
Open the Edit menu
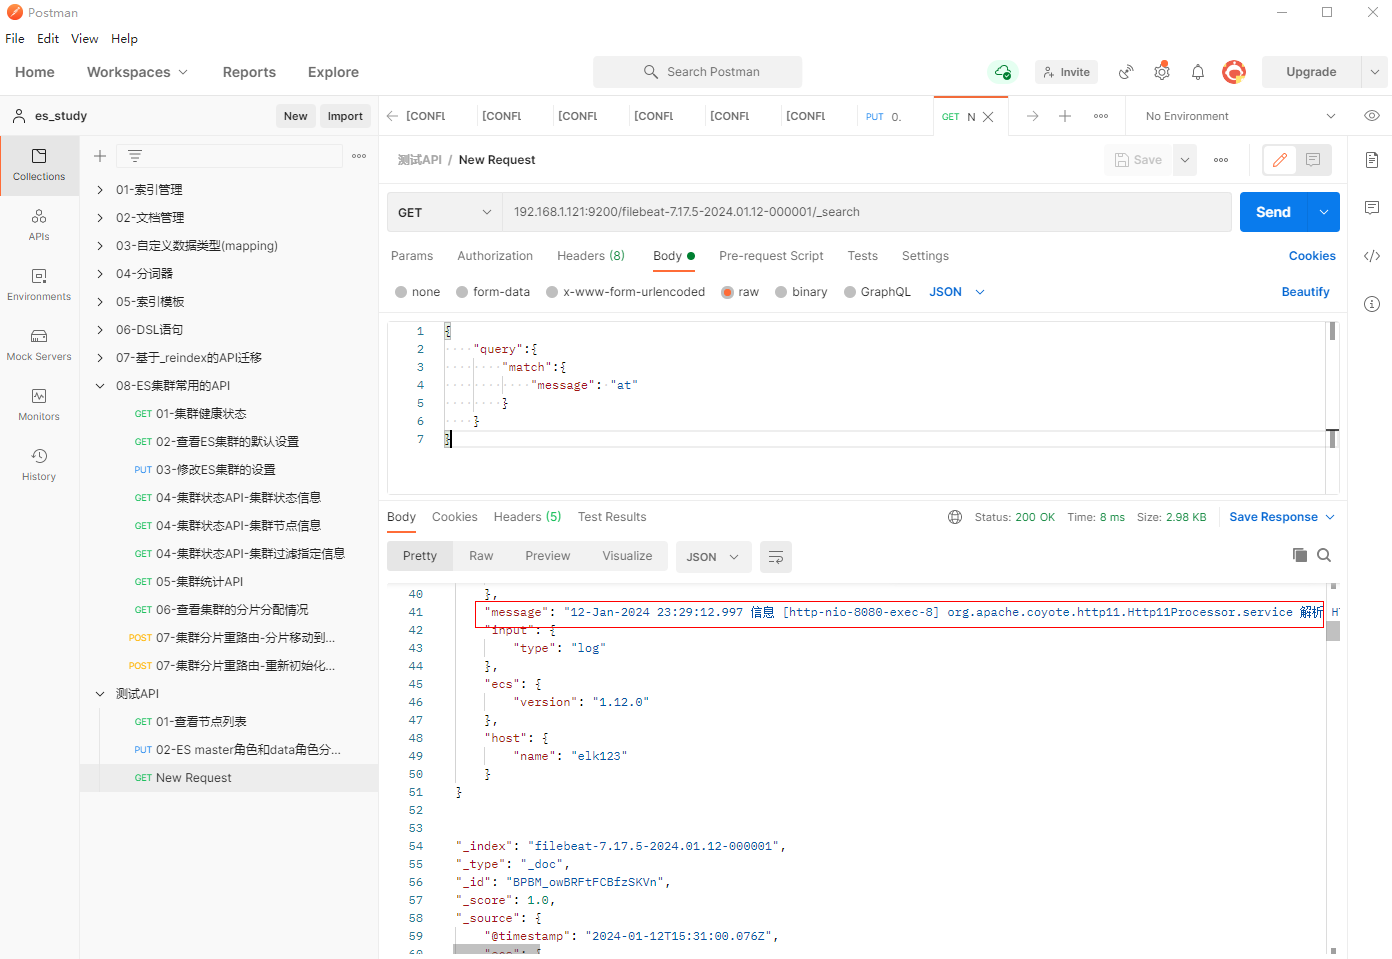click(48, 39)
